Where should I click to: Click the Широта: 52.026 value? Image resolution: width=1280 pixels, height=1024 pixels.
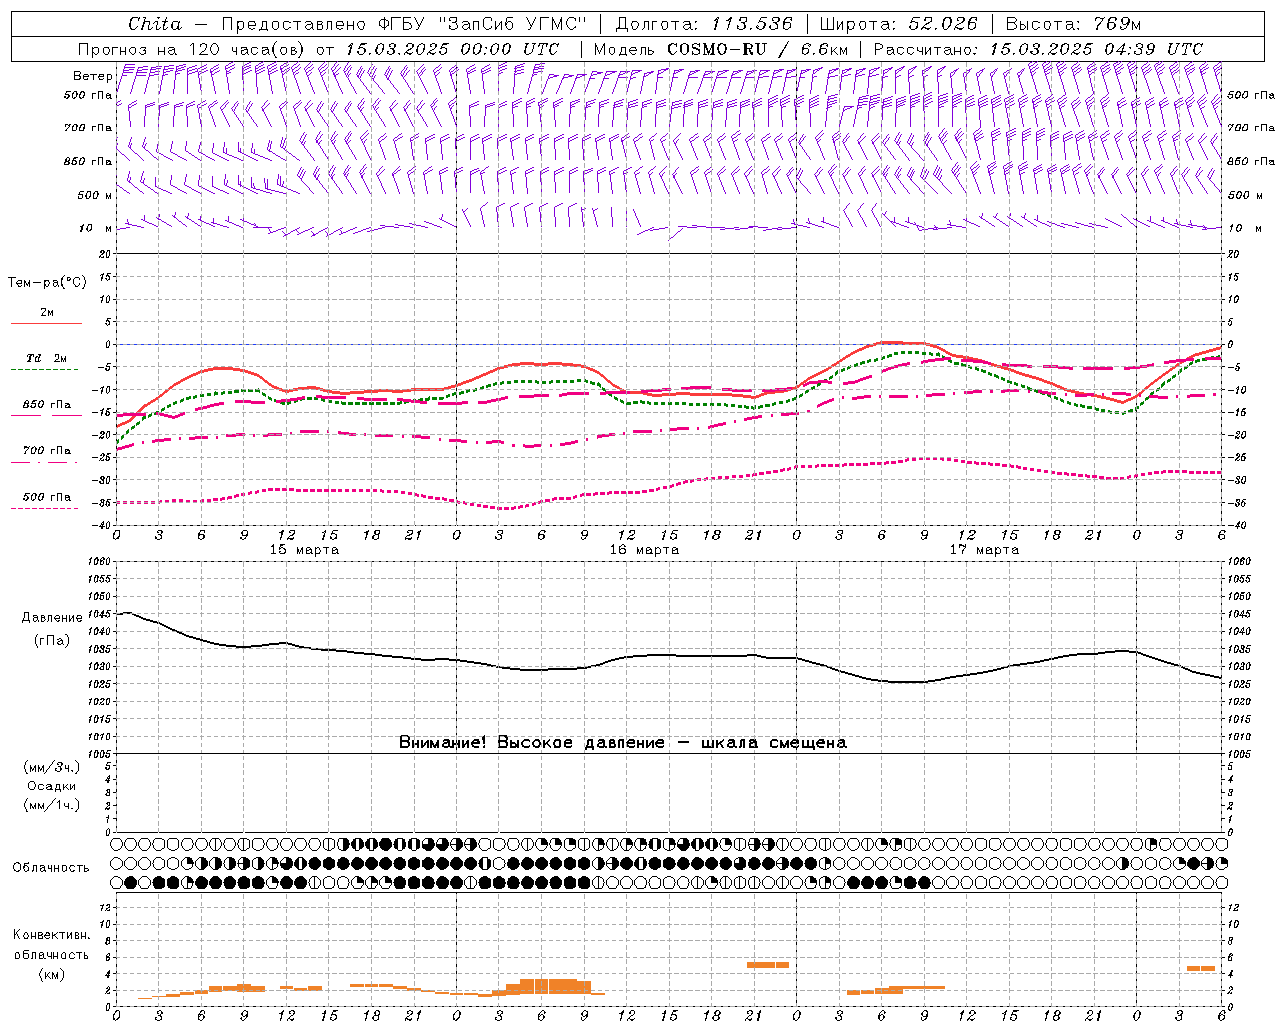click(x=898, y=24)
